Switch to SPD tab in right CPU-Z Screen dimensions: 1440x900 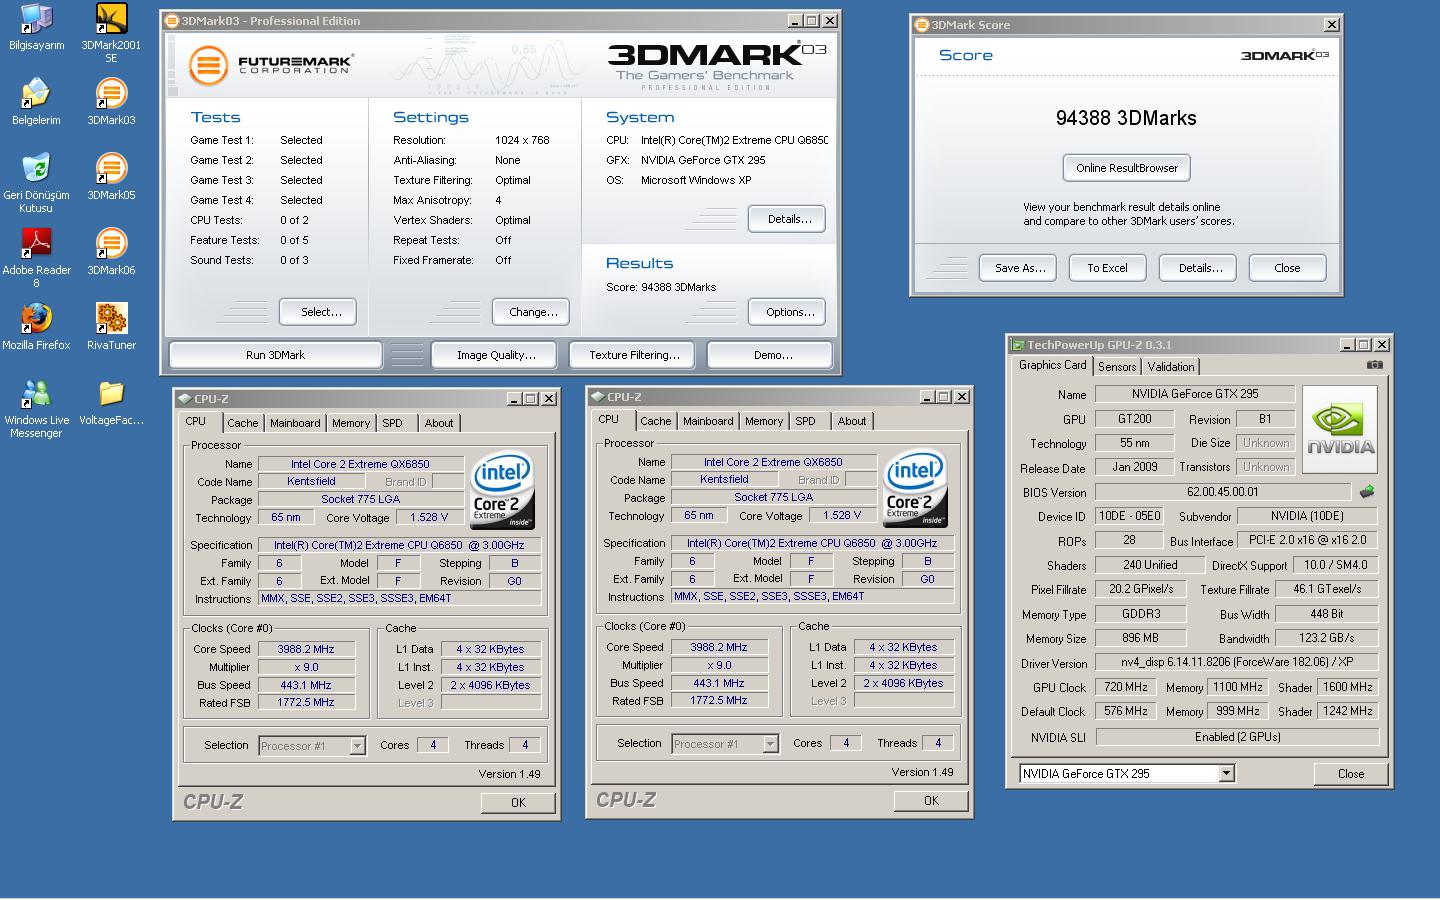point(806,421)
